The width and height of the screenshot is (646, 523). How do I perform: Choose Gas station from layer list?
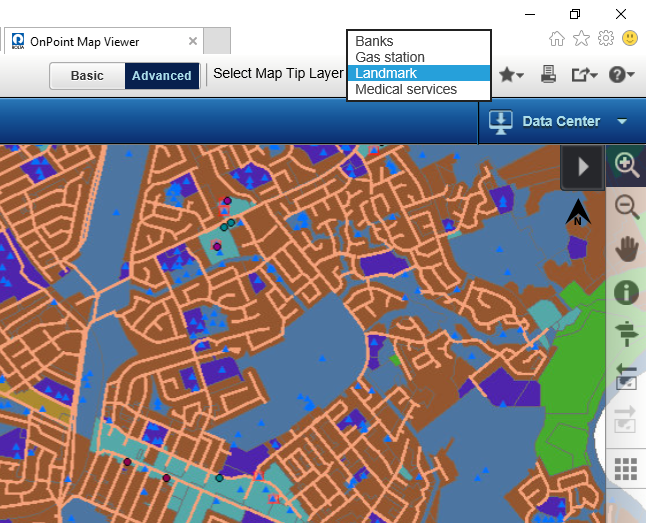pos(390,57)
